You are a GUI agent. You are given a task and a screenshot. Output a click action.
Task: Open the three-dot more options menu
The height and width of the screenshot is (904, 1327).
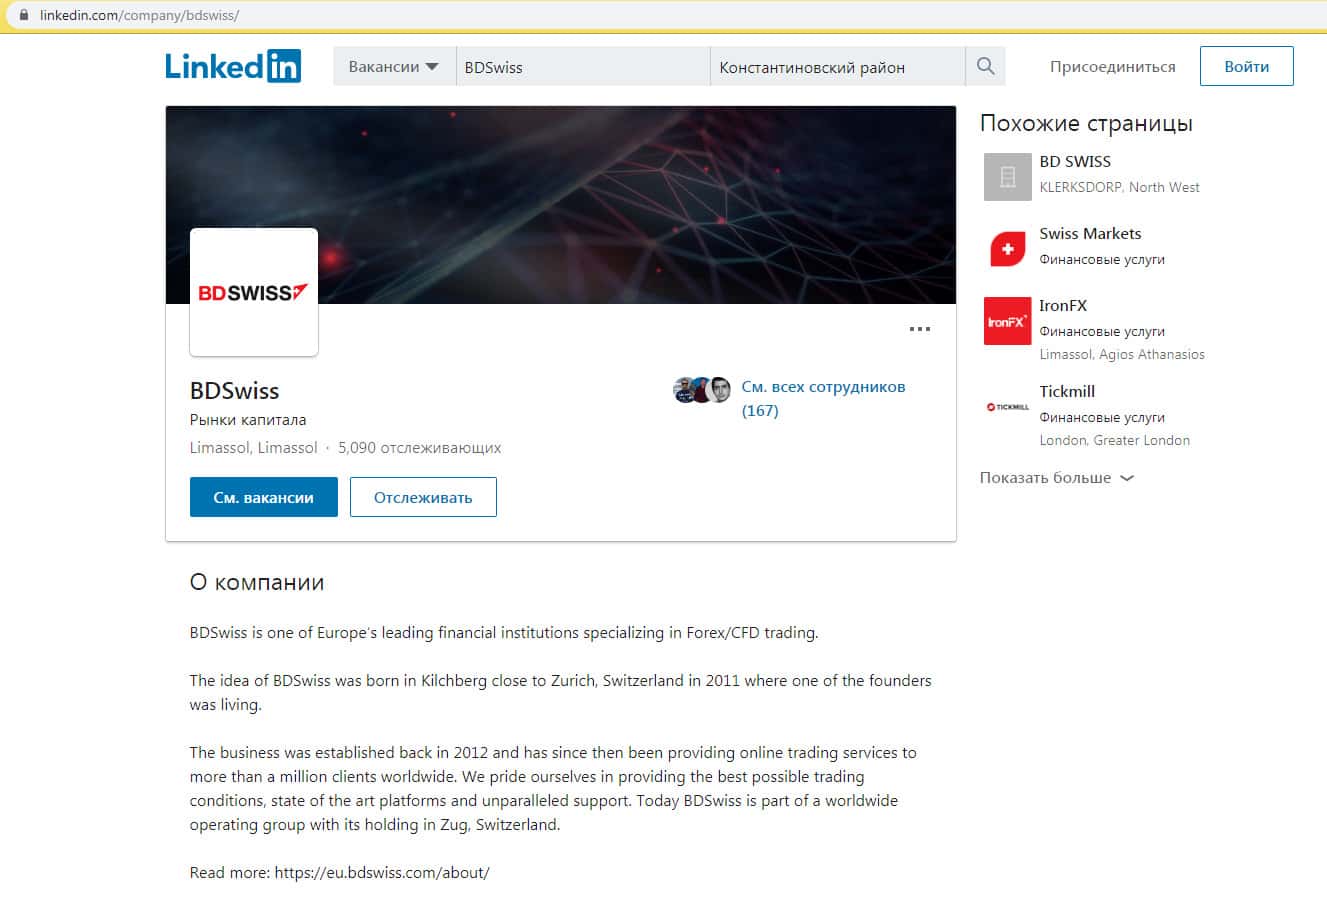(920, 329)
